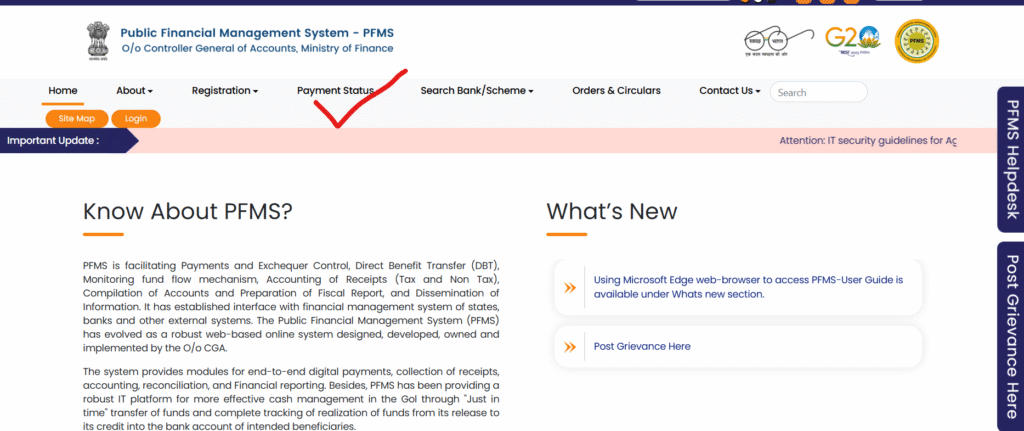Click the G20 India logo
This screenshot has height=431, width=1024.
tap(853, 41)
